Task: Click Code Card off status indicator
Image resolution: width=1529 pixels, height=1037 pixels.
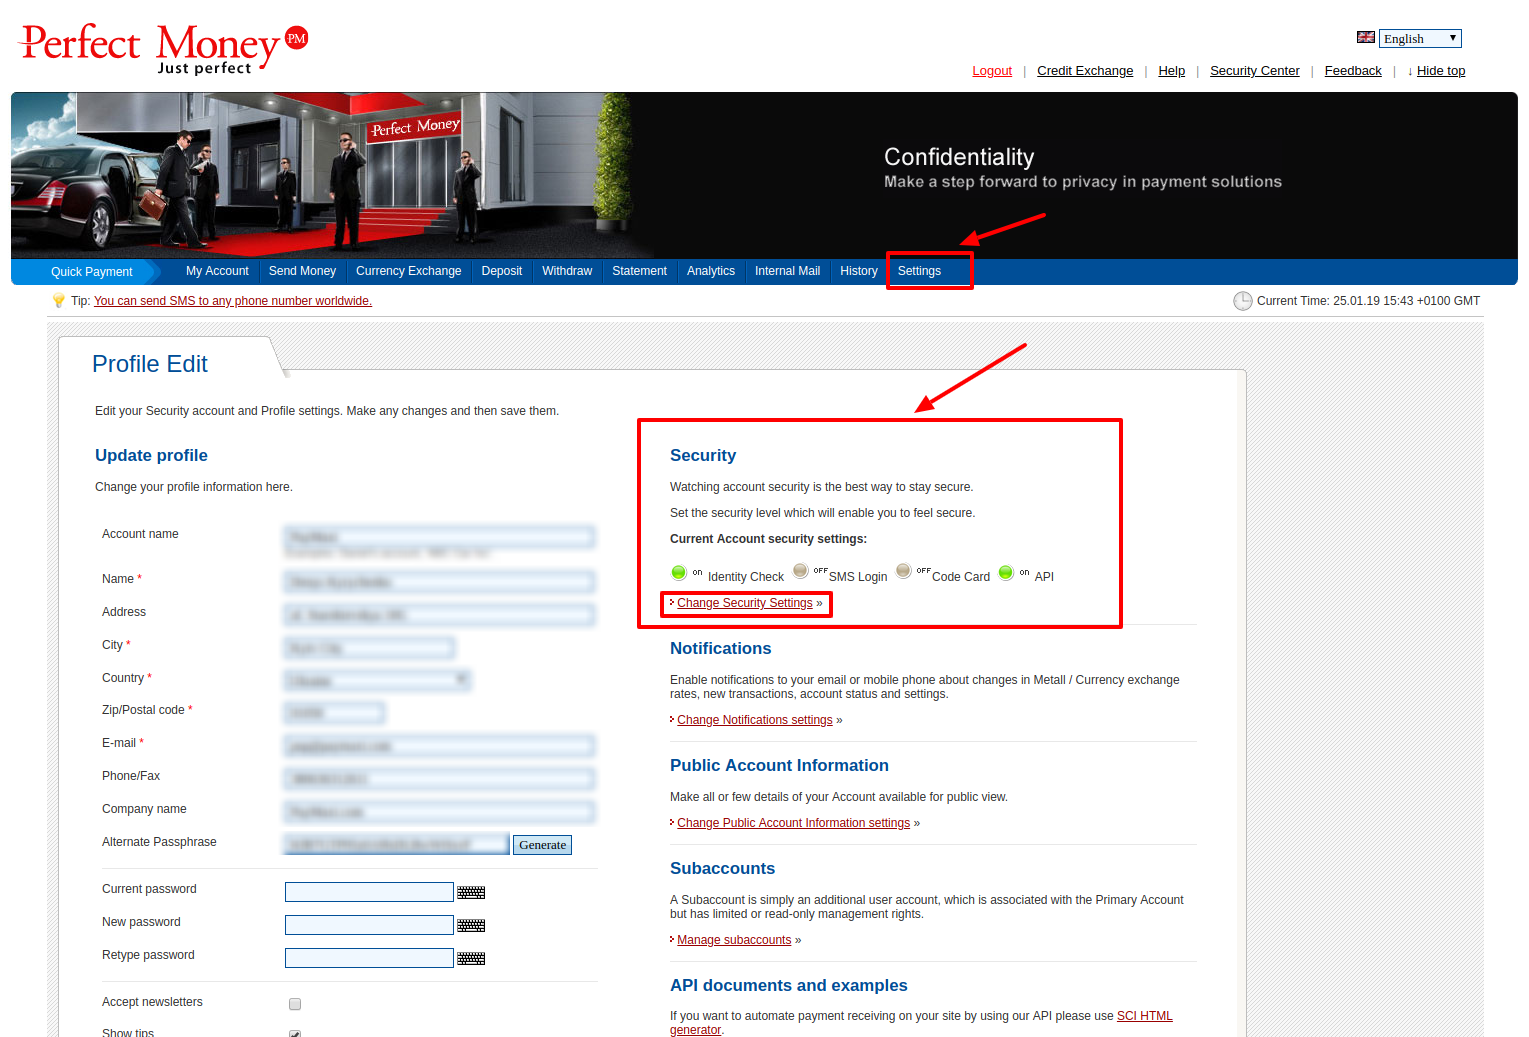Action: (x=903, y=570)
